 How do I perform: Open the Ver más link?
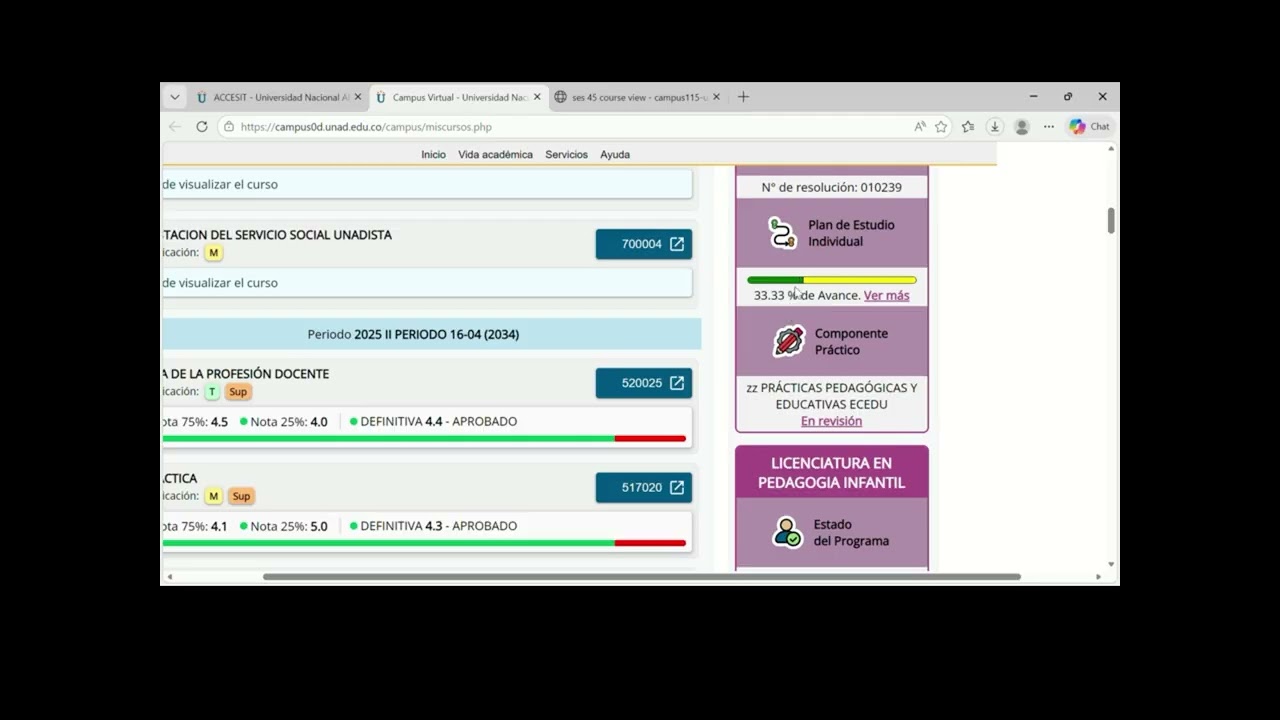pos(887,295)
